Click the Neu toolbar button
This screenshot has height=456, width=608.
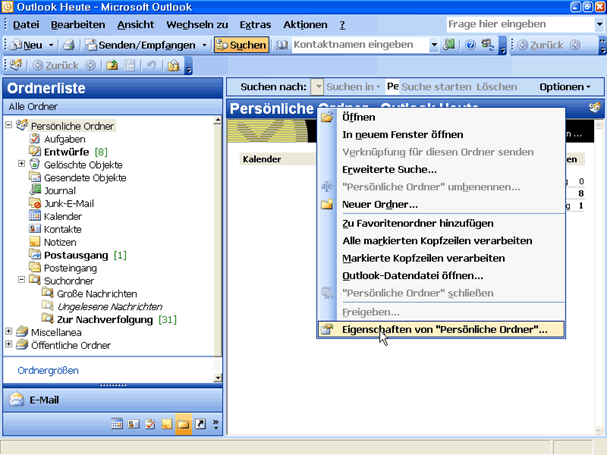click(x=27, y=45)
